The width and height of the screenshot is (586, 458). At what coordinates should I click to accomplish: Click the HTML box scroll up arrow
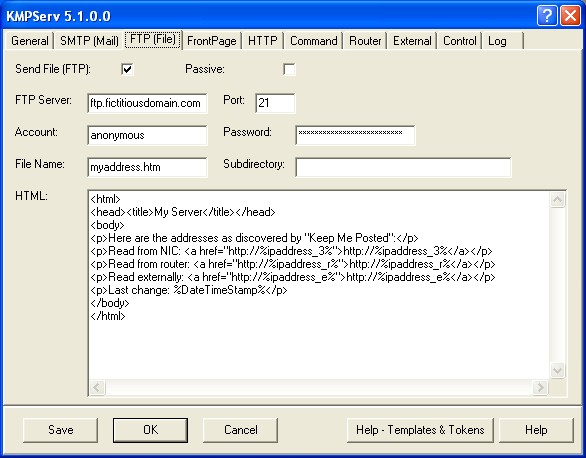pos(558,199)
